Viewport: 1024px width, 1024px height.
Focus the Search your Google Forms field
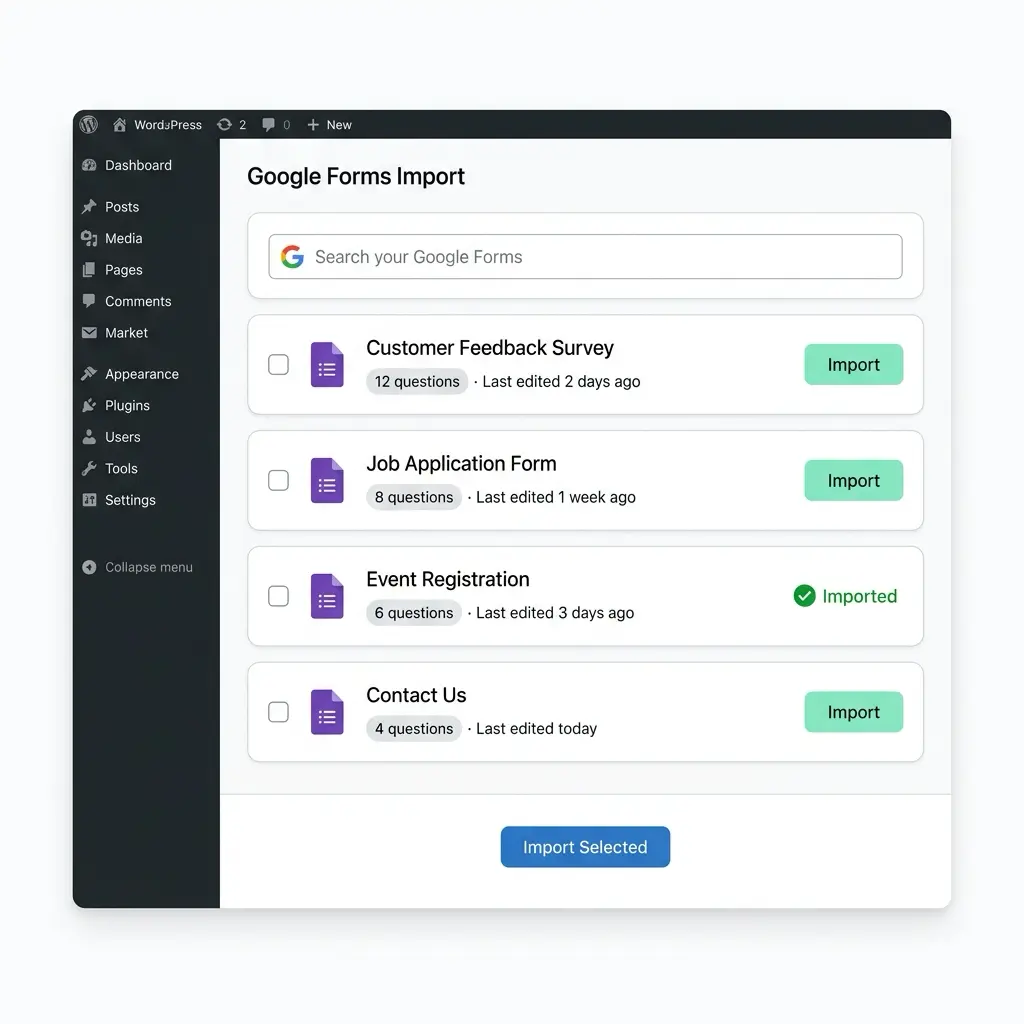tap(585, 257)
